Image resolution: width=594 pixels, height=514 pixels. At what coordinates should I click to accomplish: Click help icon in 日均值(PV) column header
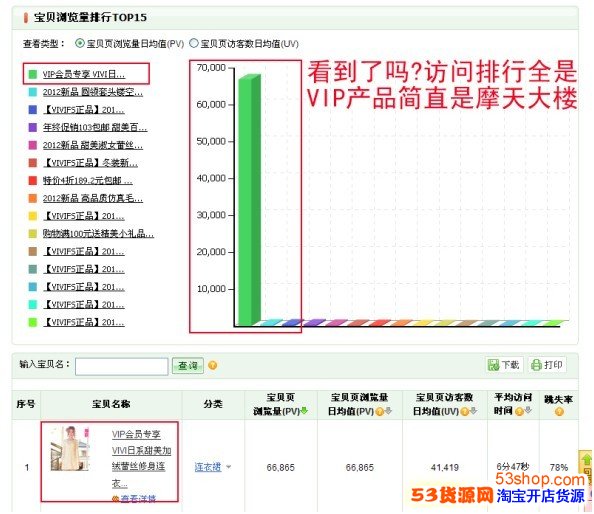(x=379, y=411)
